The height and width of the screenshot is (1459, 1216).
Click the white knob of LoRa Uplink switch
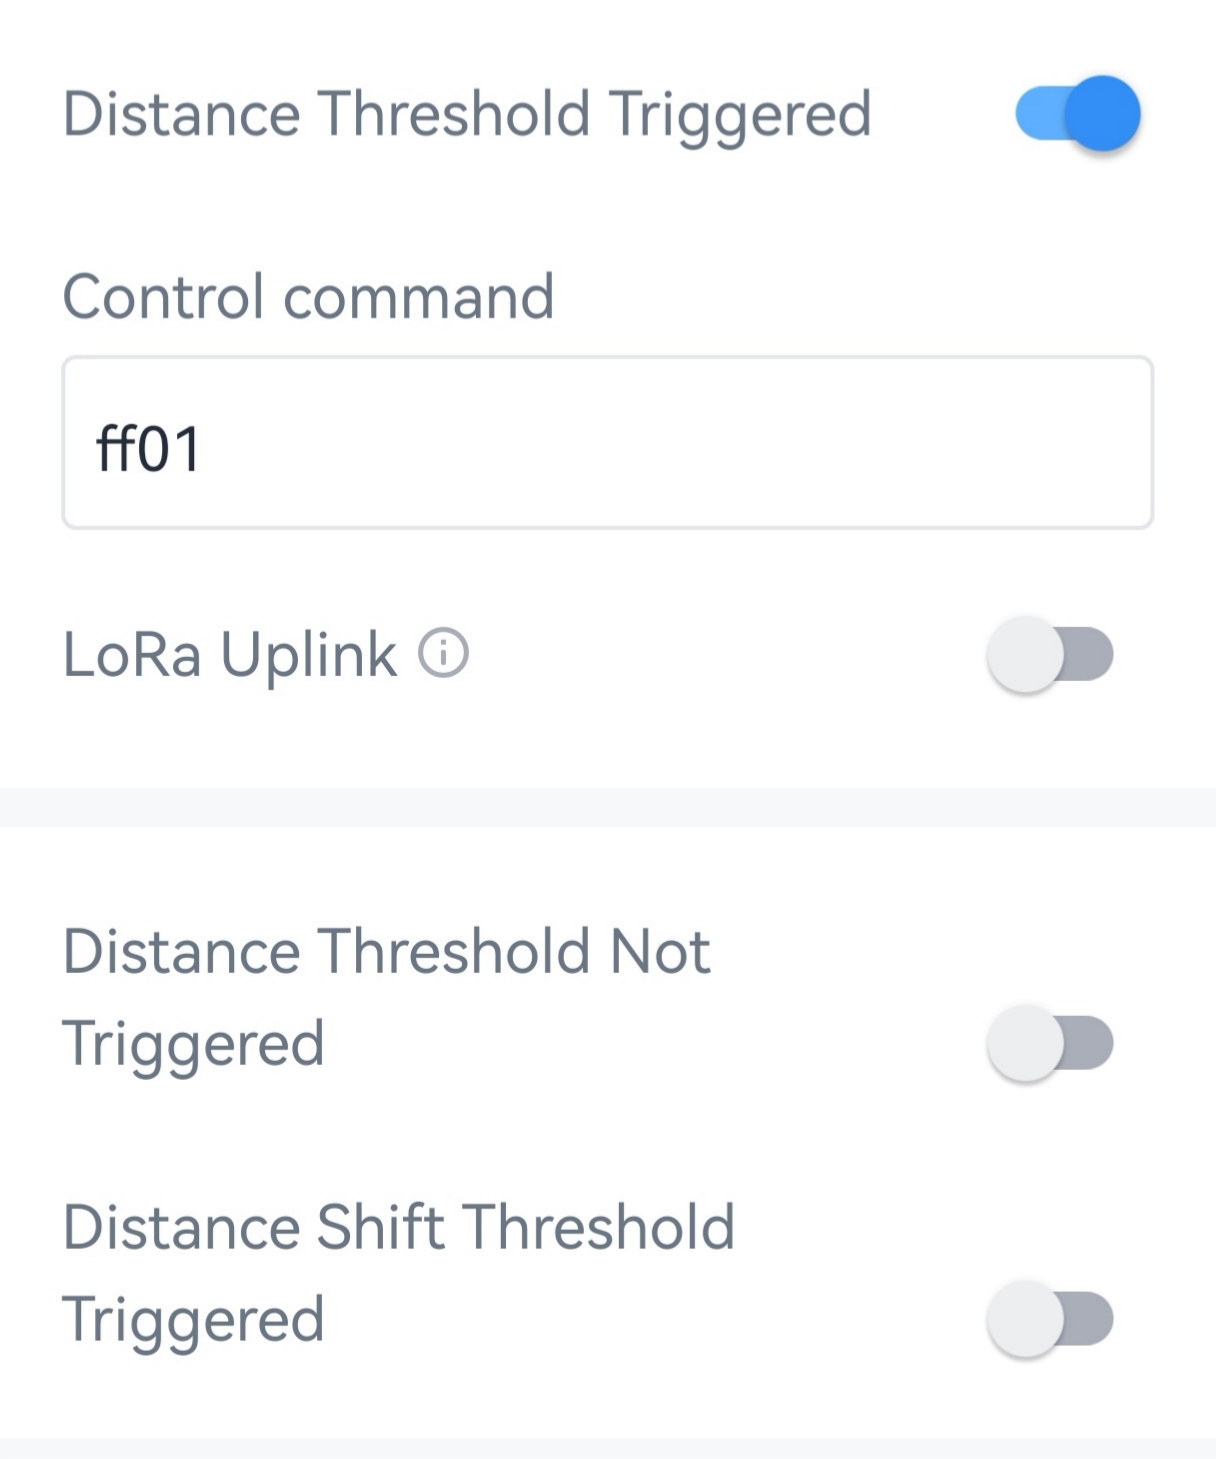(1025, 655)
